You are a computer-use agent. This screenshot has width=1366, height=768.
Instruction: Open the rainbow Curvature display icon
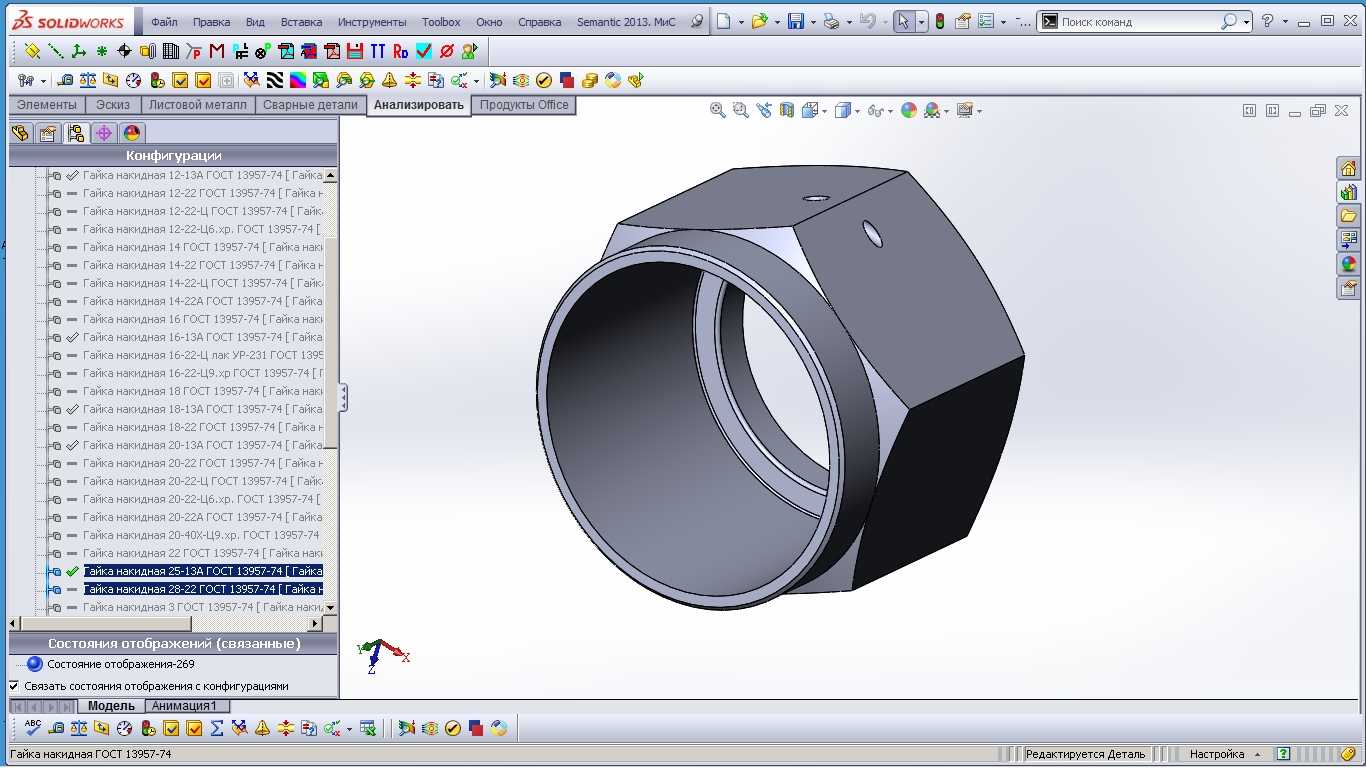(298, 80)
